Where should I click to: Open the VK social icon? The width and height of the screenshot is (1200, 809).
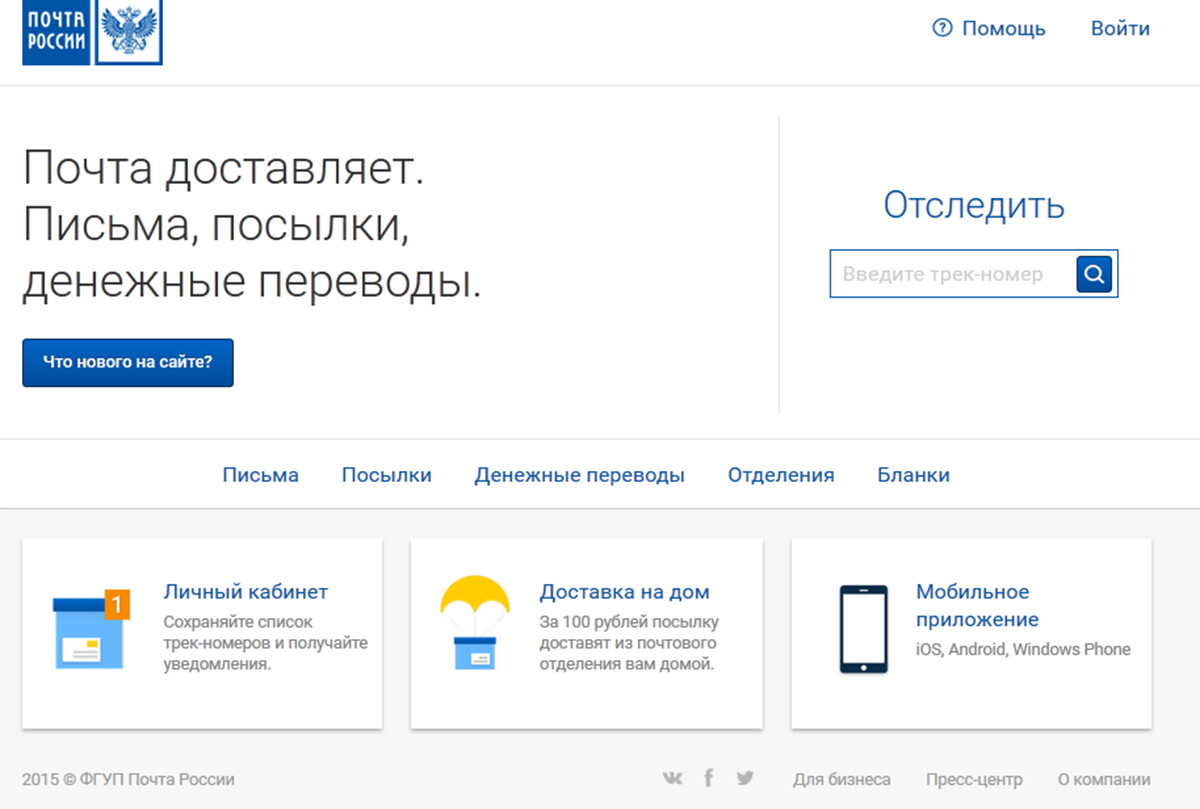(673, 778)
